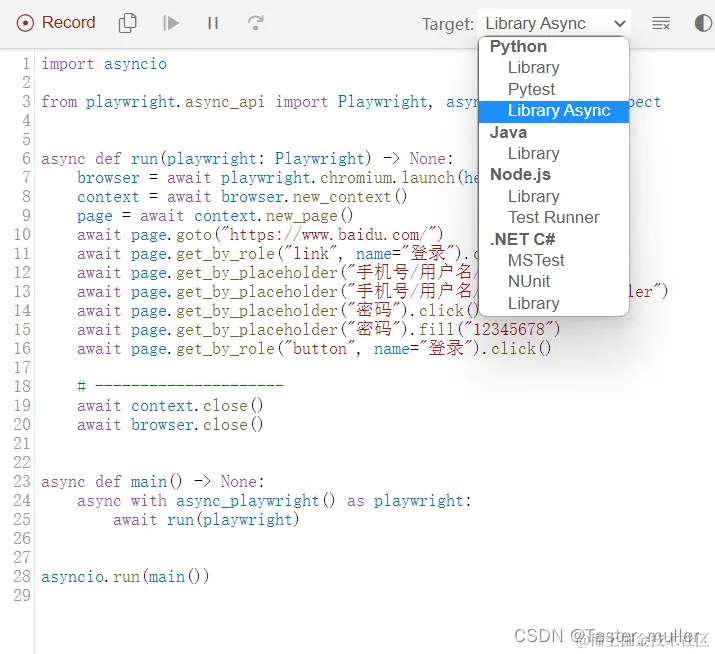Resume script with the play icon
The height and width of the screenshot is (654, 715).
[x=171, y=23]
